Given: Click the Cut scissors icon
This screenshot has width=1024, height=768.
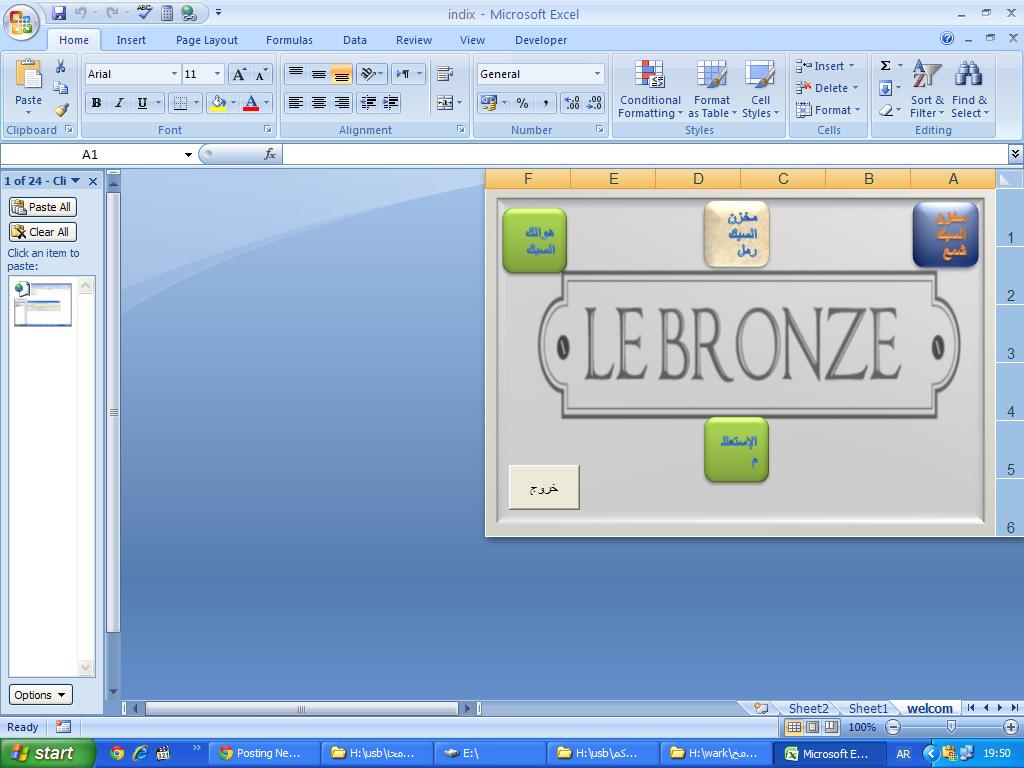Looking at the screenshot, I should 61,66.
